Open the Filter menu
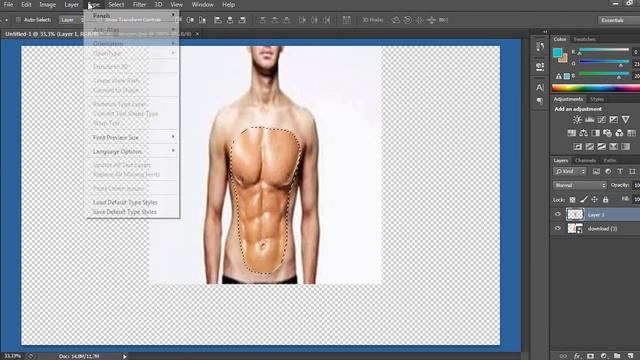640x360 pixels. point(139,4)
